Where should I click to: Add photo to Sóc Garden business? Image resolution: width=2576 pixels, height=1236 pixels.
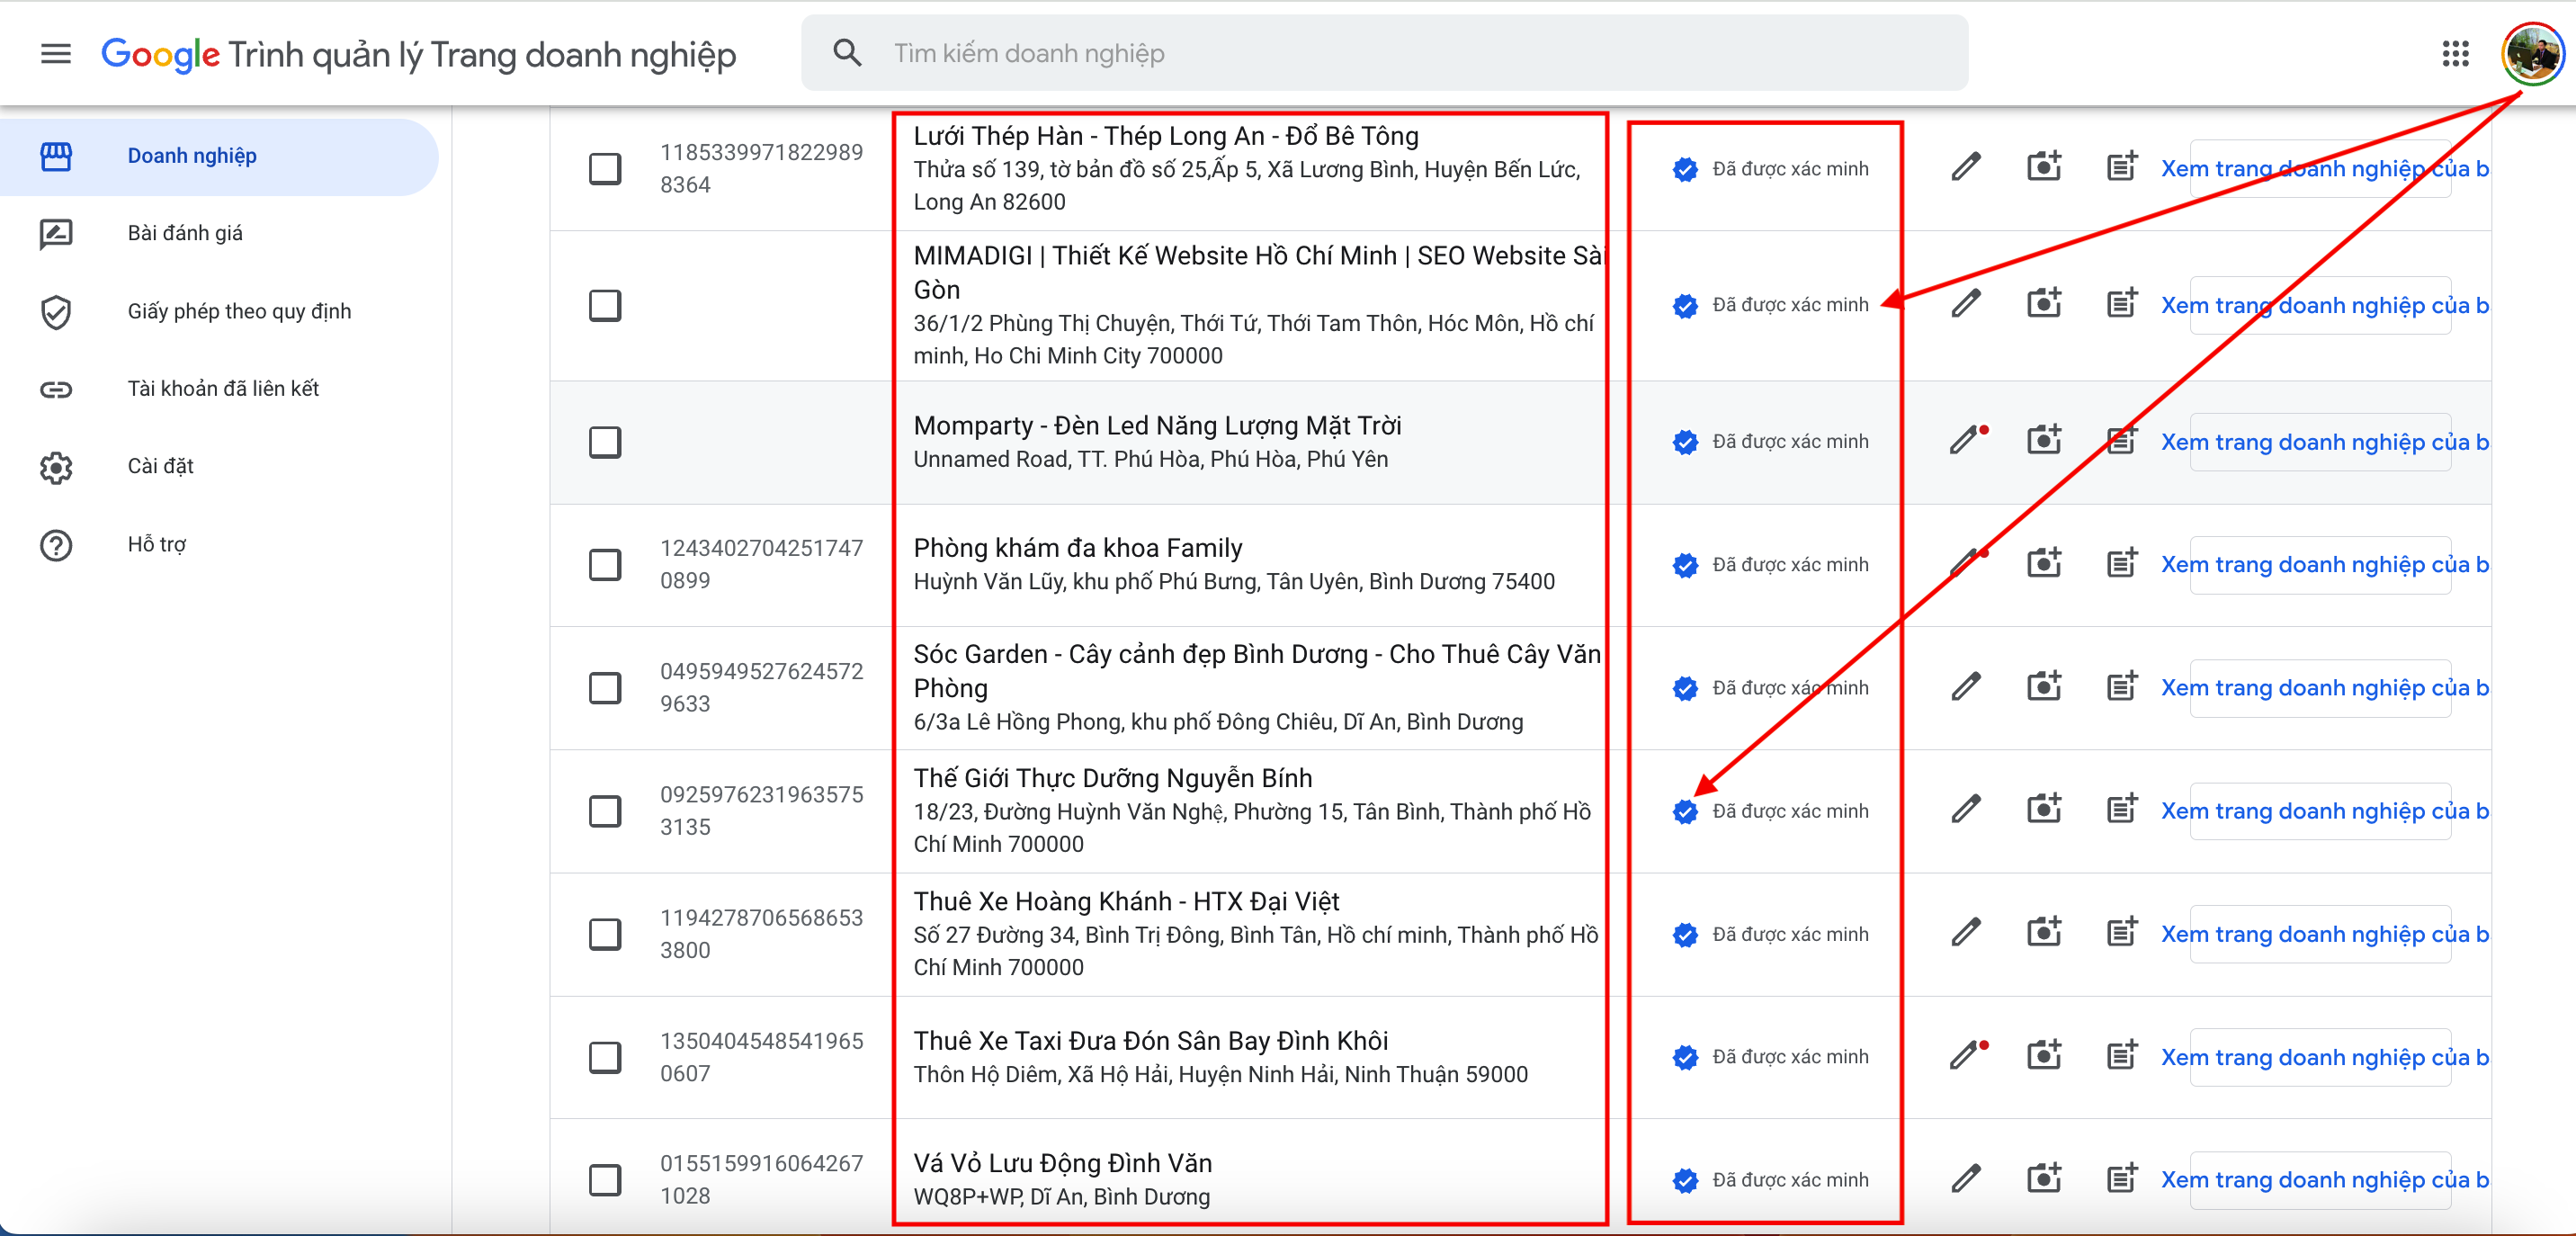pyautogui.click(x=2044, y=686)
